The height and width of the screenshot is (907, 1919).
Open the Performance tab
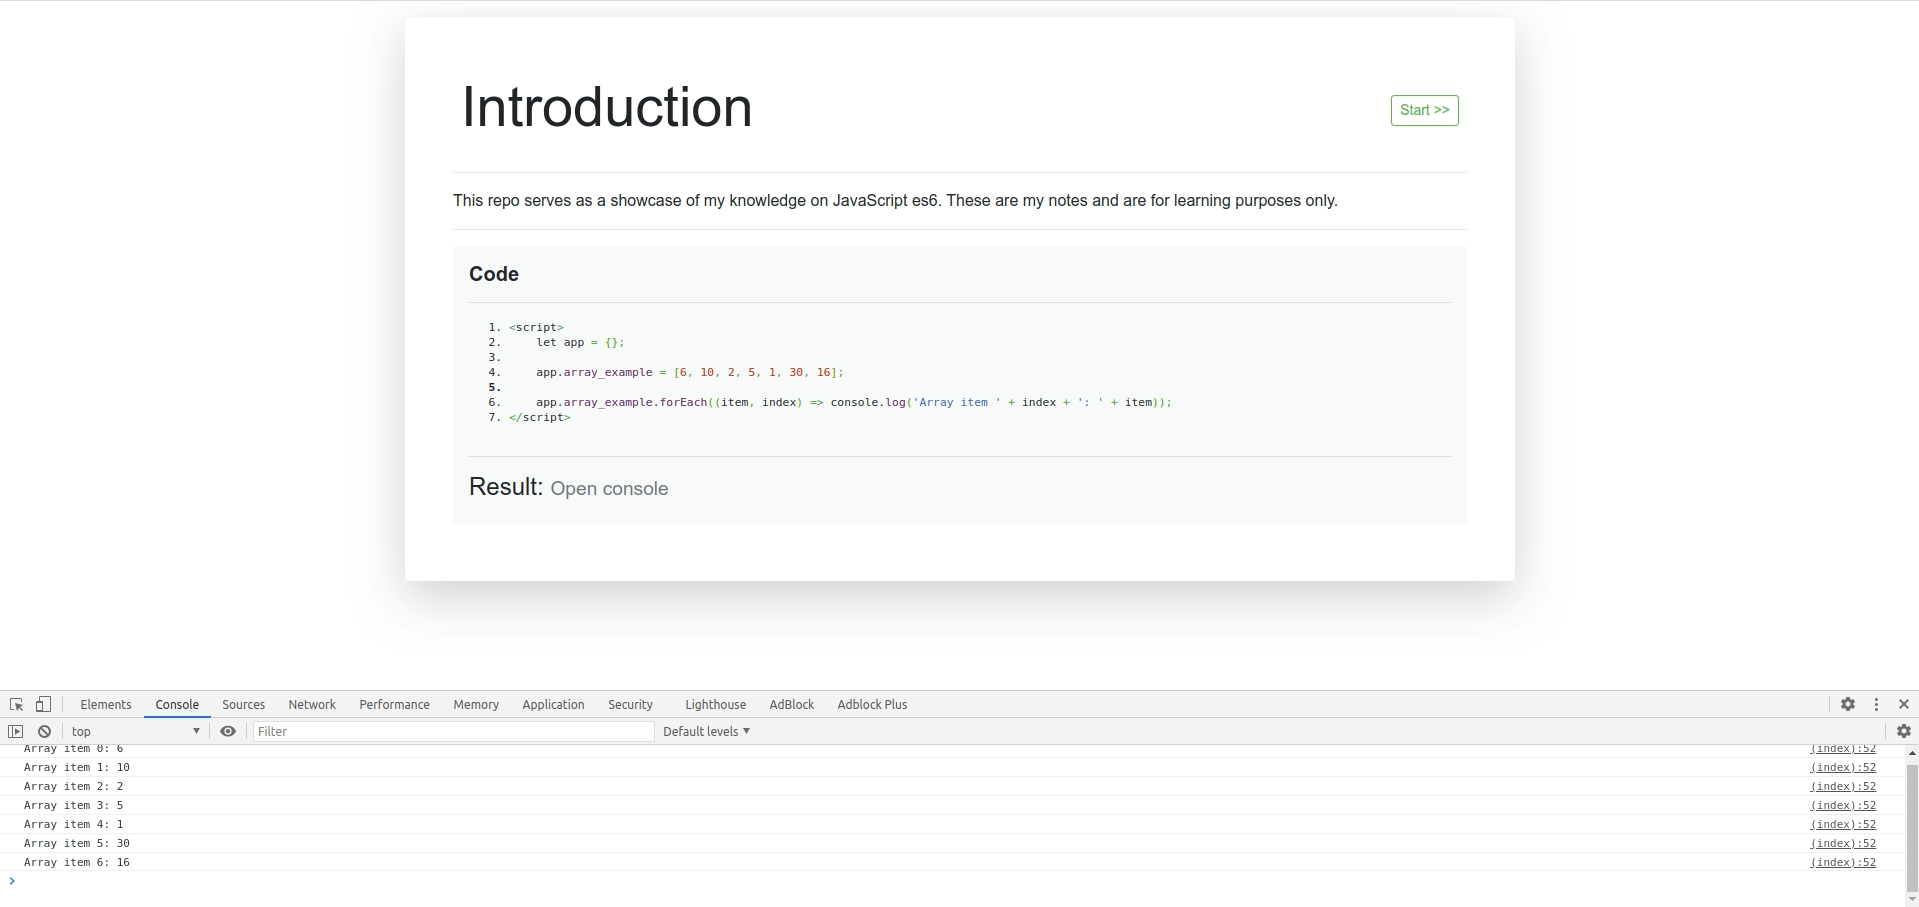(394, 705)
